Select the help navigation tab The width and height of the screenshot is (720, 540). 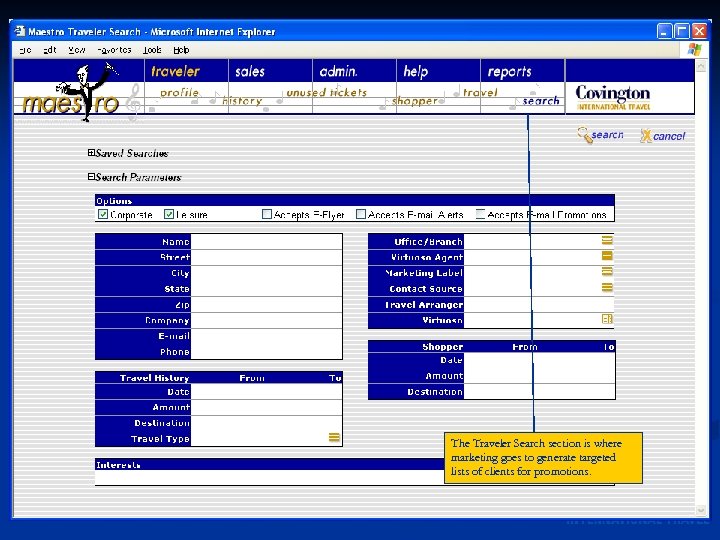coord(416,71)
